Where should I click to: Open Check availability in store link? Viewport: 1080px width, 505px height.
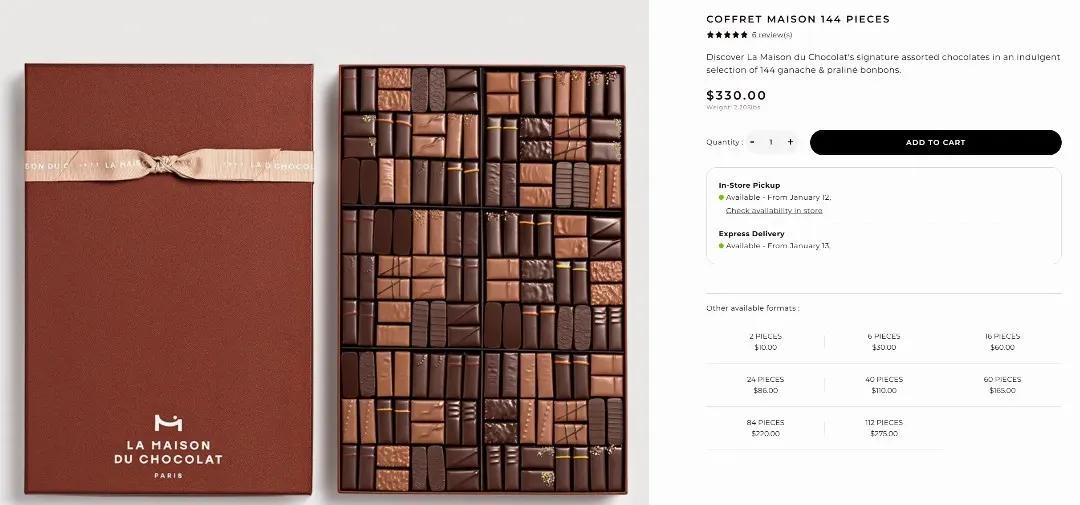click(x=773, y=211)
